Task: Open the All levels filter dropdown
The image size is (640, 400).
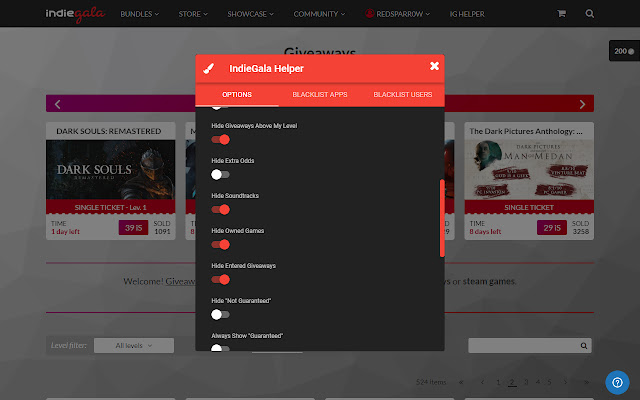Action: (134, 346)
